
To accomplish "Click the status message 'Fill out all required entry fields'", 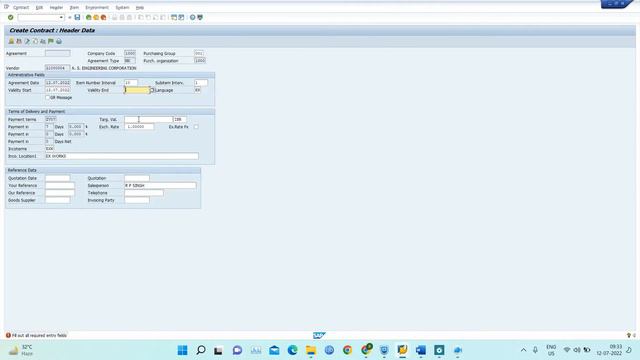I will (x=39, y=336).
